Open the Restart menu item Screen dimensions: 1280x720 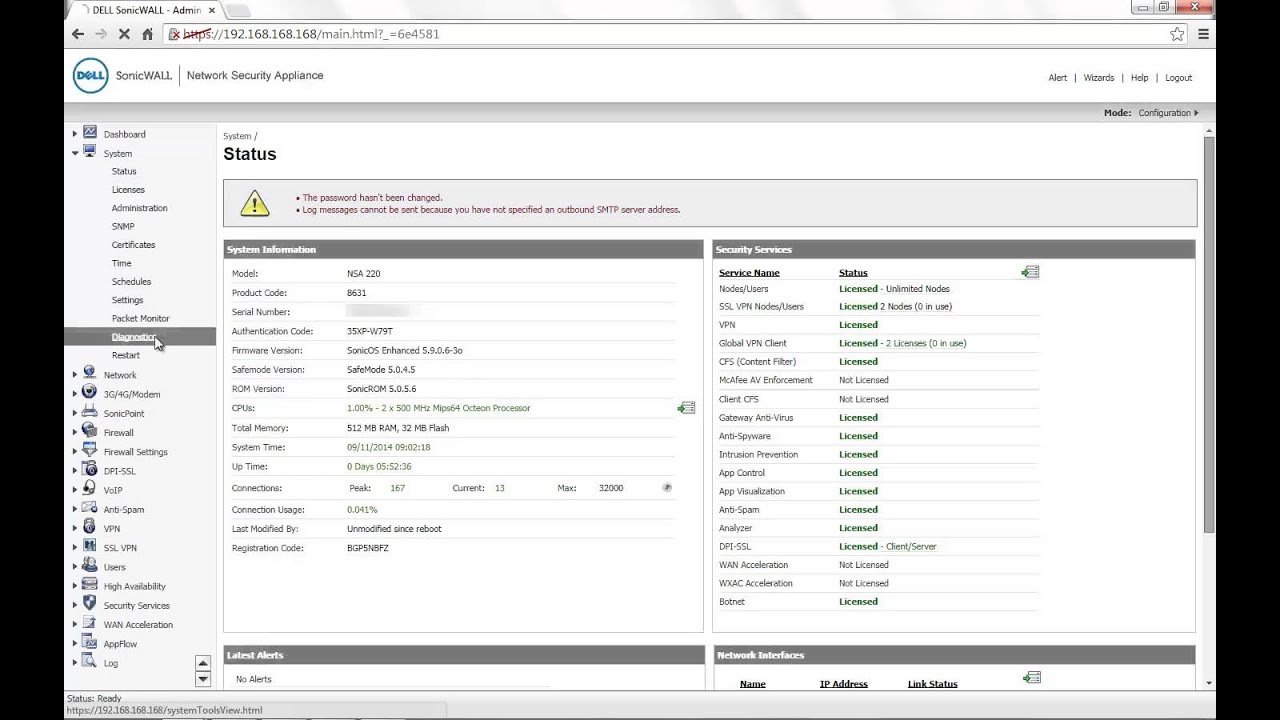tap(126, 355)
